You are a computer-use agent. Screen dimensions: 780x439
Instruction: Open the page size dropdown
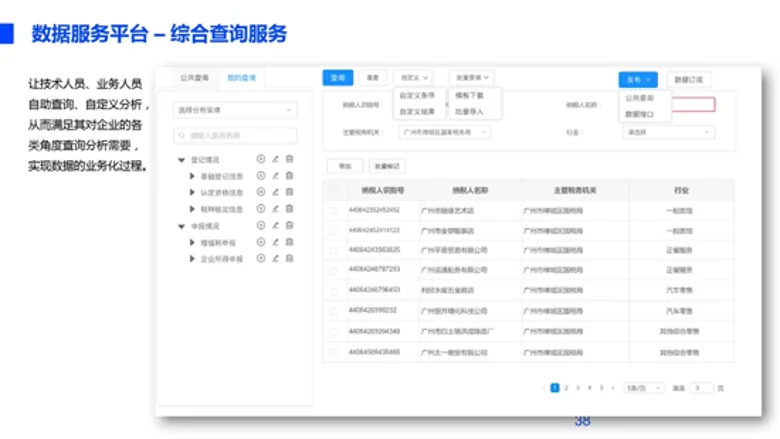point(644,388)
